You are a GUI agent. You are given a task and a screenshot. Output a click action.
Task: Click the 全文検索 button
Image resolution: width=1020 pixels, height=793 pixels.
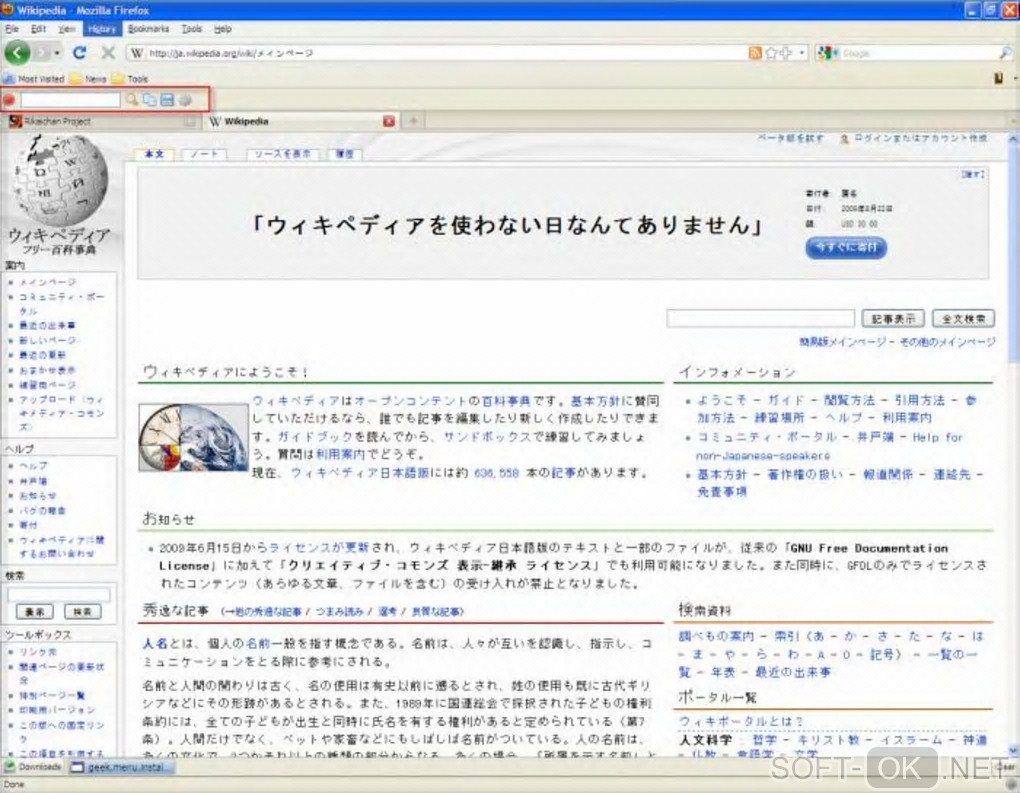[963, 318]
